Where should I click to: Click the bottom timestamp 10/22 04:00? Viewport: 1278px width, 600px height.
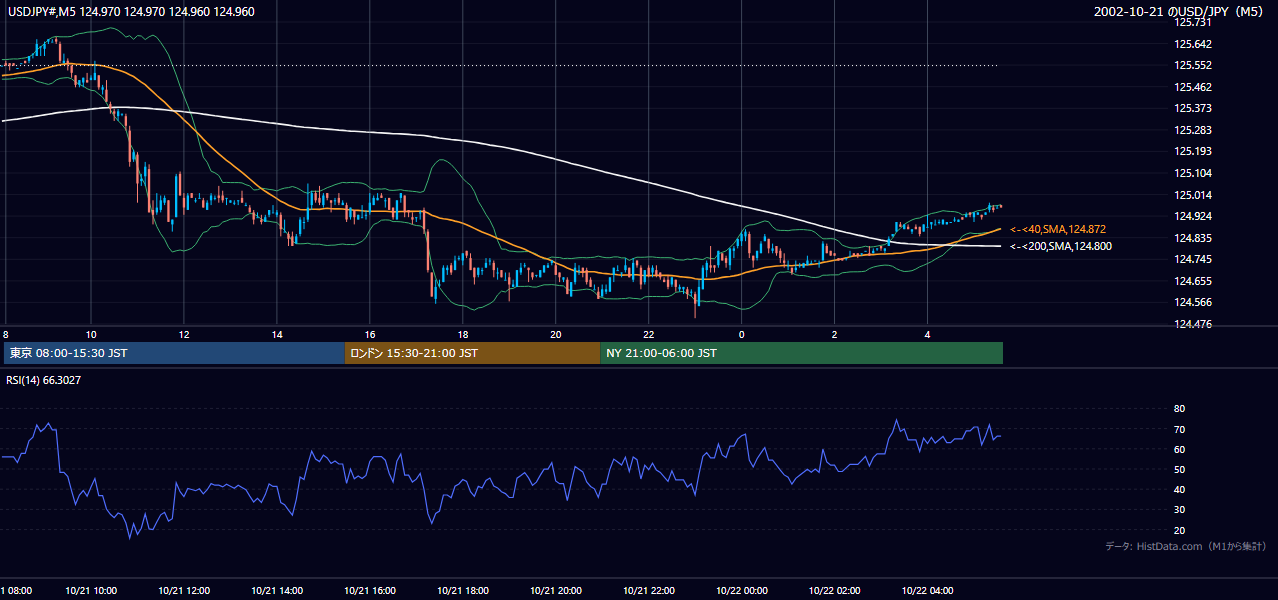tap(927, 590)
